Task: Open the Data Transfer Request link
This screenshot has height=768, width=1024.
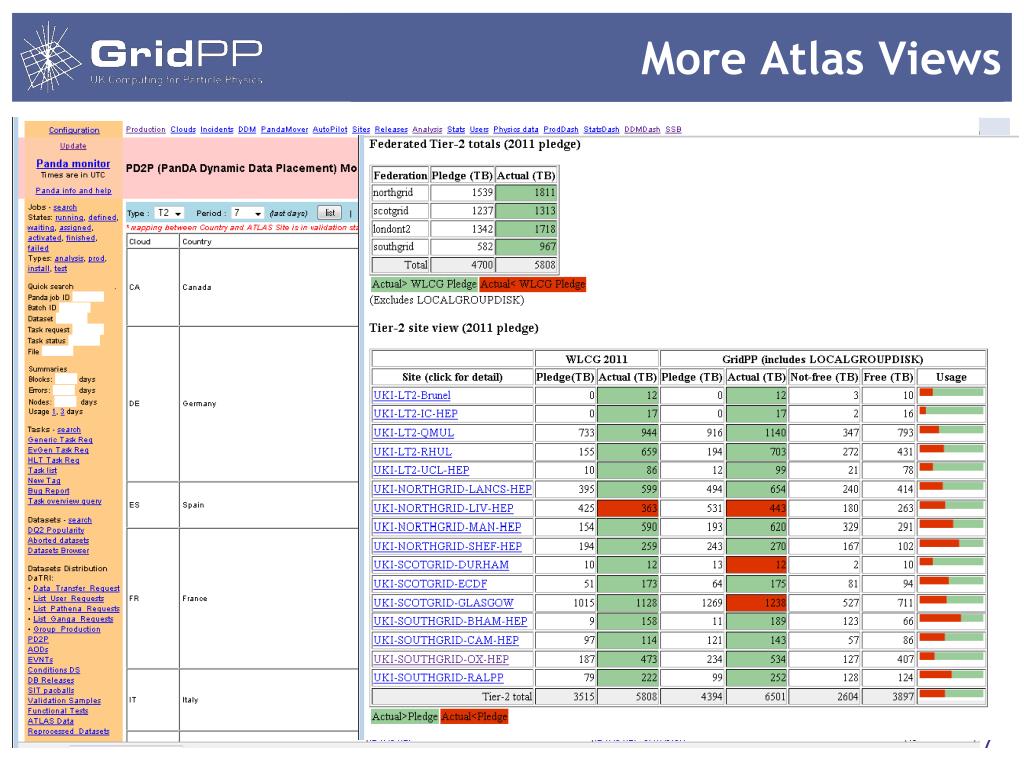Action: (x=76, y=588)
